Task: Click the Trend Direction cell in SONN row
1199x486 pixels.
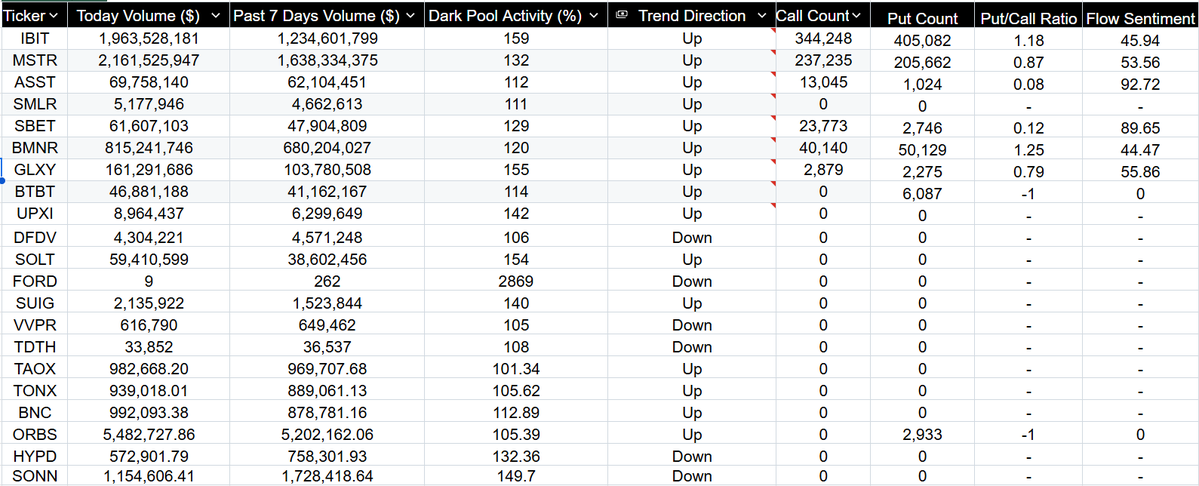Action: pyautogui.click(x=692, y=477)
